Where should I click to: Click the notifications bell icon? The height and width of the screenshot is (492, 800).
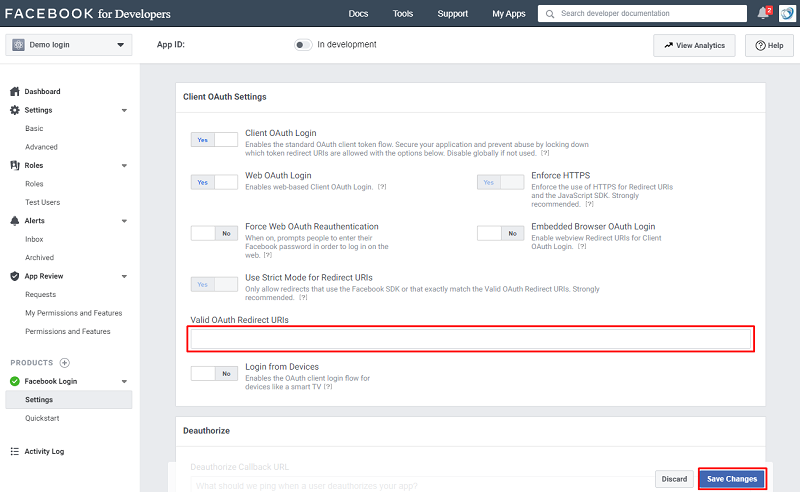[x=763, y=13]
